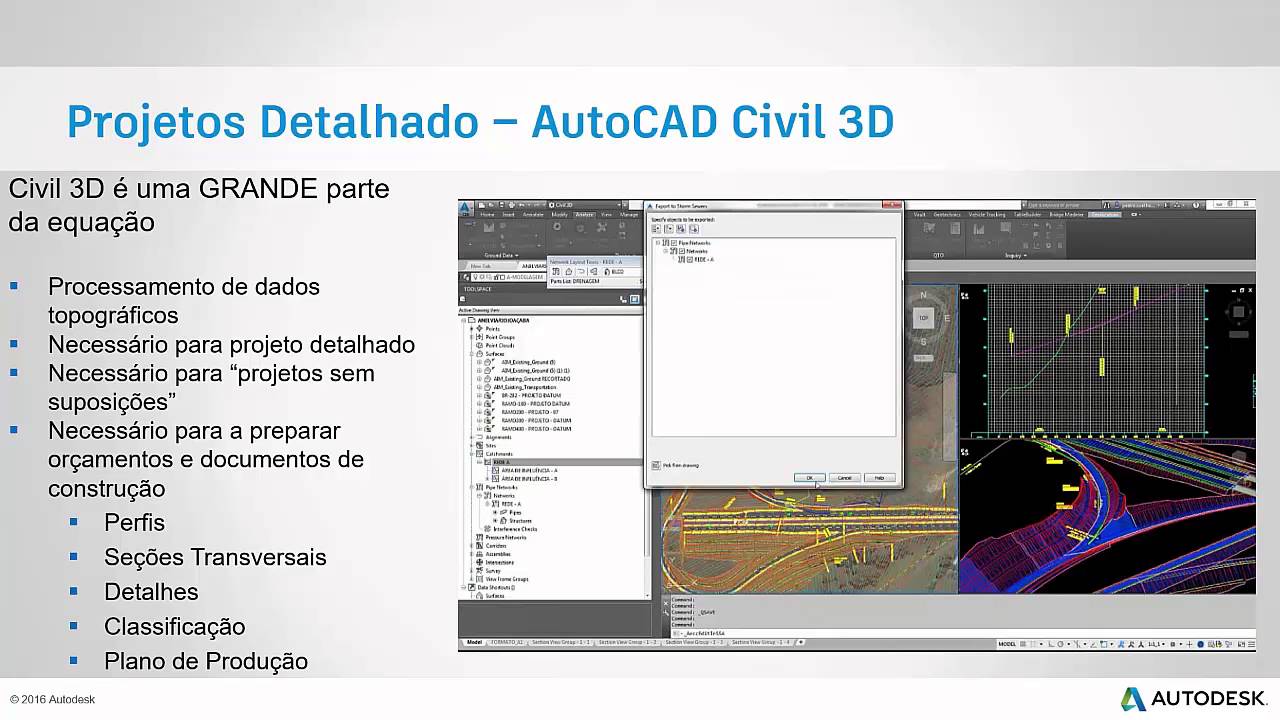Click Cancel in Export to Storm Sewers dialog

(845, 478)
